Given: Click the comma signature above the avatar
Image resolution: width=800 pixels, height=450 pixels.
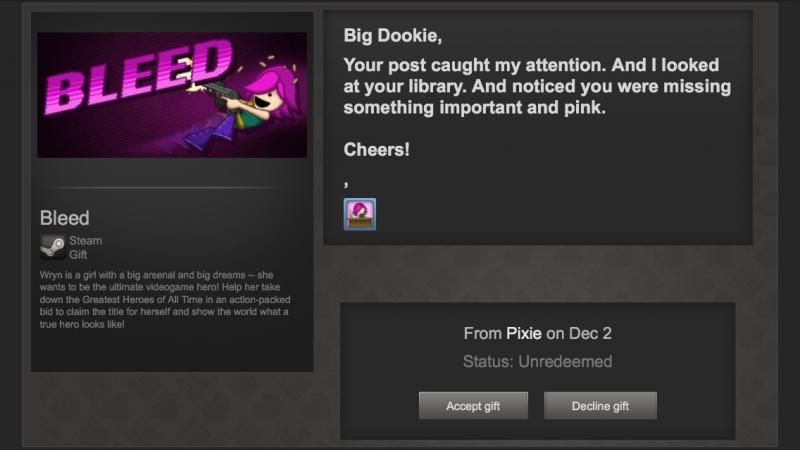Looking at the screenshot, I should point(346,184).
